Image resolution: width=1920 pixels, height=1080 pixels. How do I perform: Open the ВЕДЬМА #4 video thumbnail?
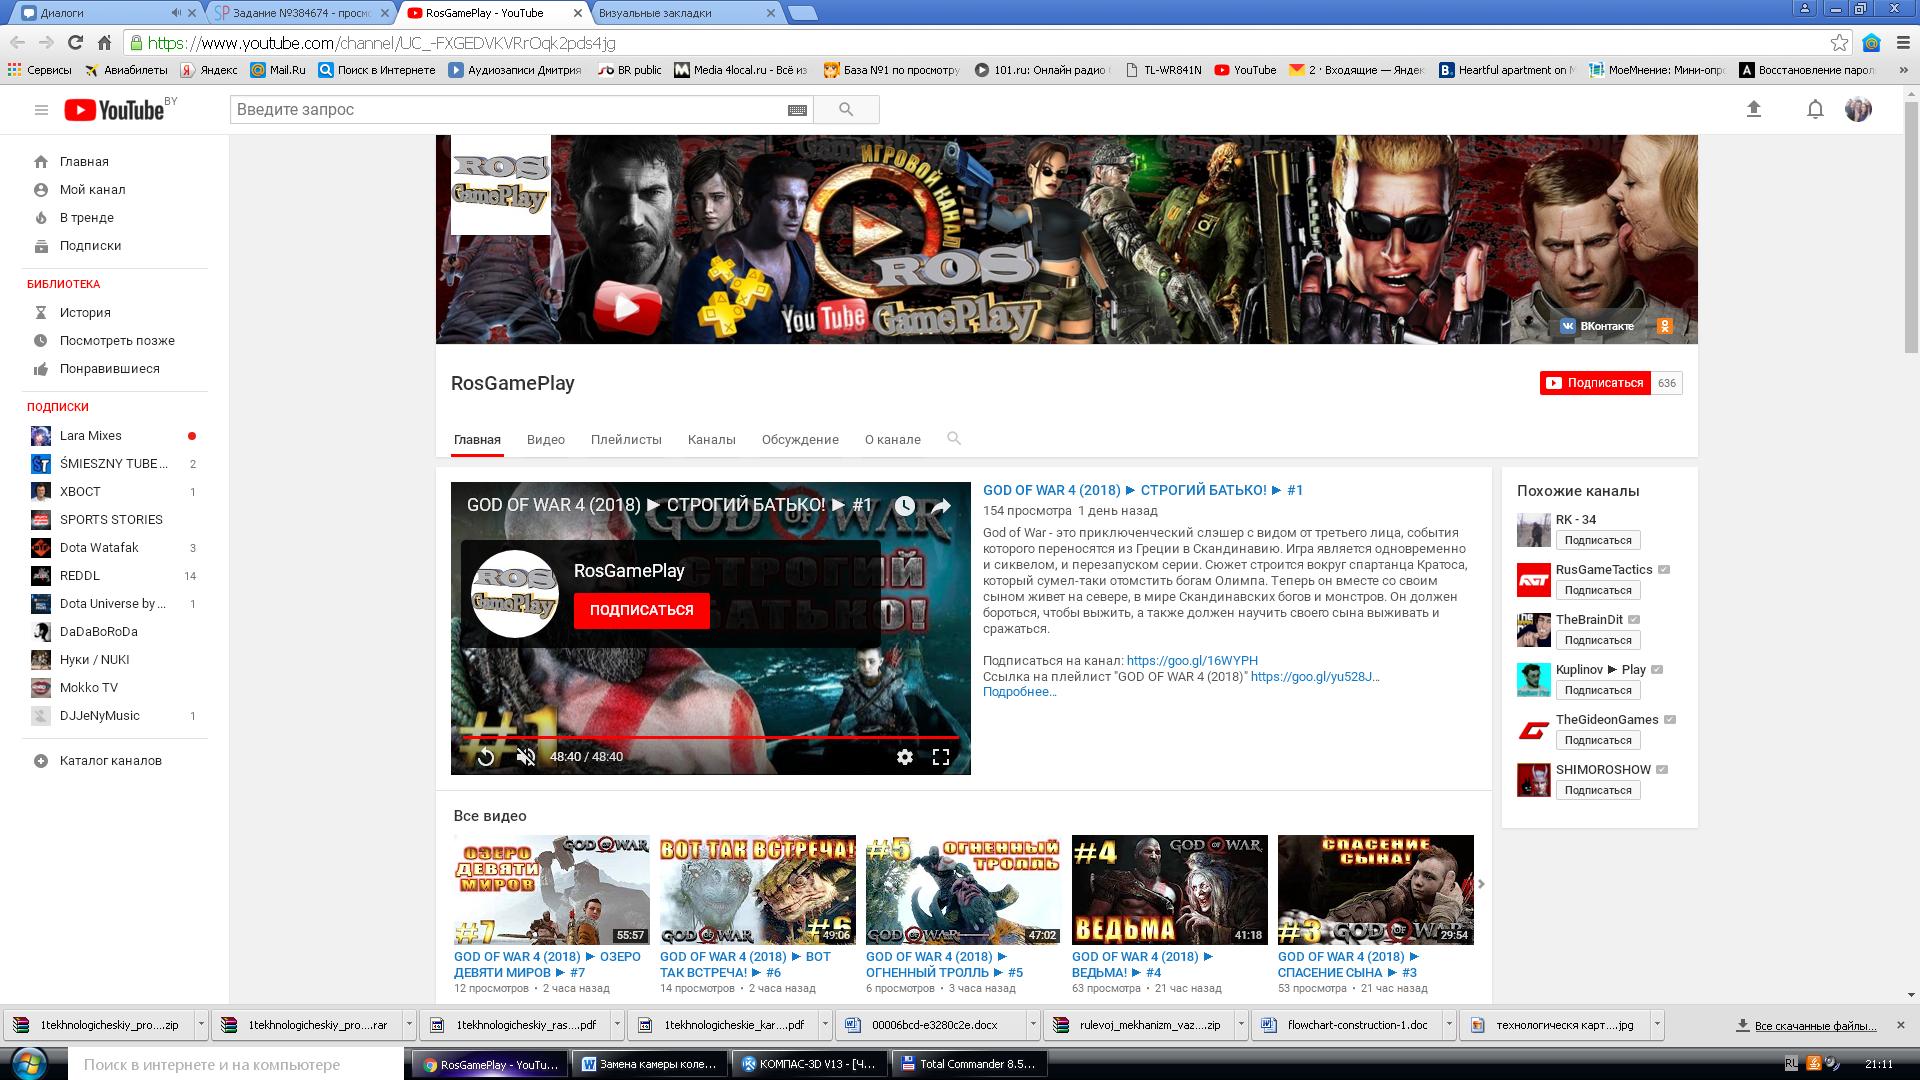(x=1169, y=889)
